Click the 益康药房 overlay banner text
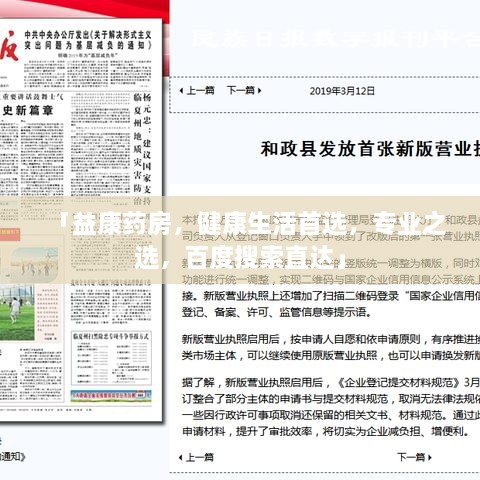This screenshot has height=480, width=480. (x=252, y=240)
